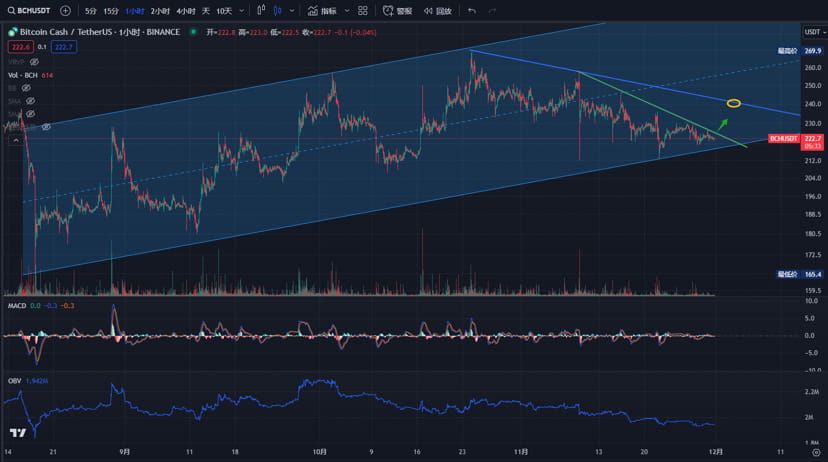Toggle visibility of the VRVP indicator
828x462 pixels.
[x=35, y=62]
